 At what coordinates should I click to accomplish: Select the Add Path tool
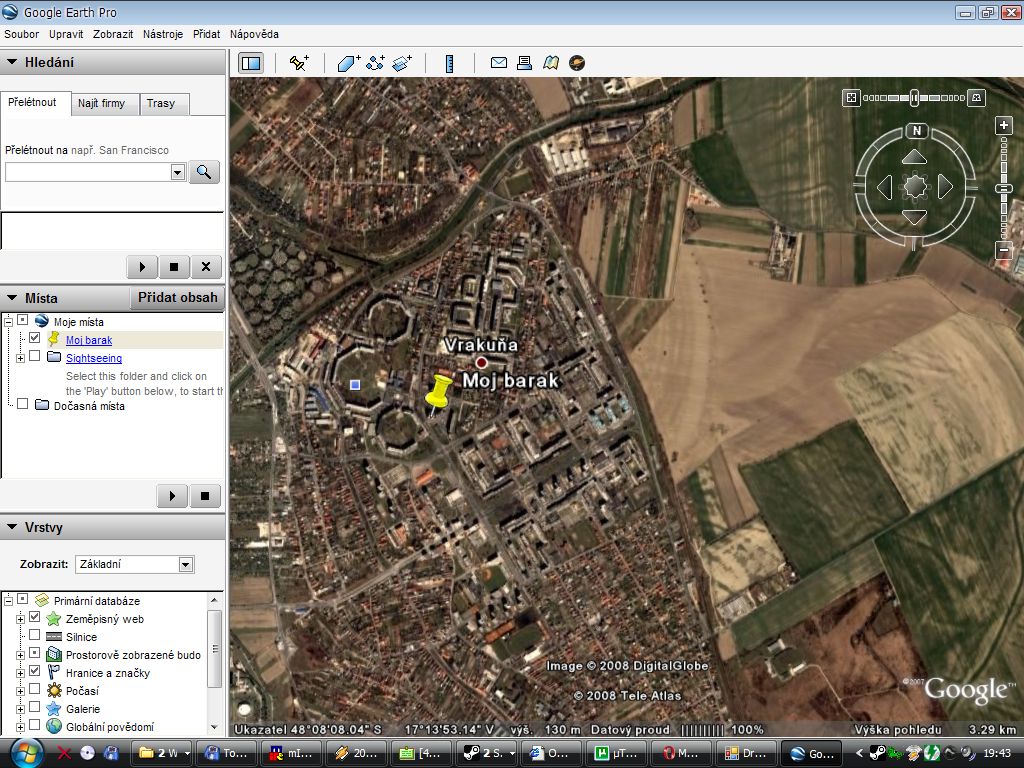(376, 63)
